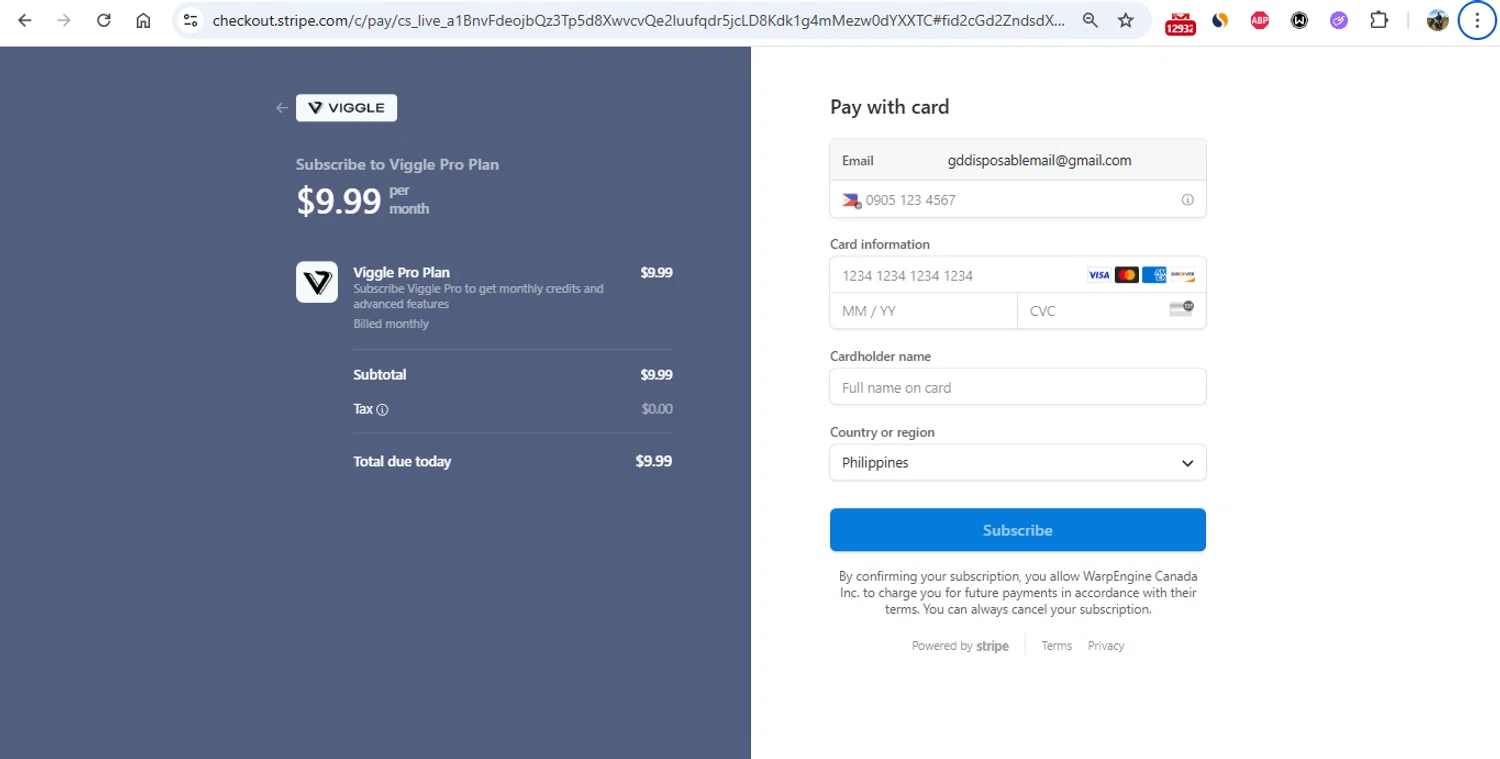Show tax info tooltip icon
This screenshot has width=1500, height=759.
pyautogui.click(x=383, y=410)
